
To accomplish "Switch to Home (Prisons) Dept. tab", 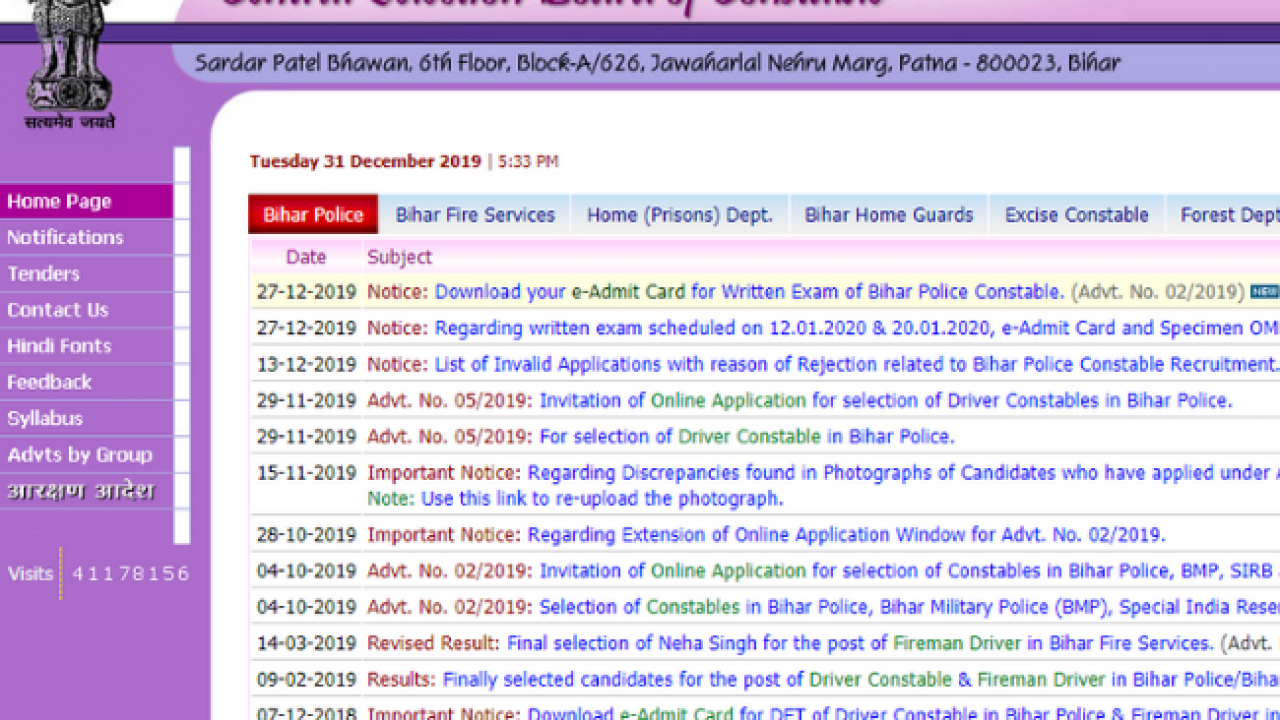I will 679,215.
